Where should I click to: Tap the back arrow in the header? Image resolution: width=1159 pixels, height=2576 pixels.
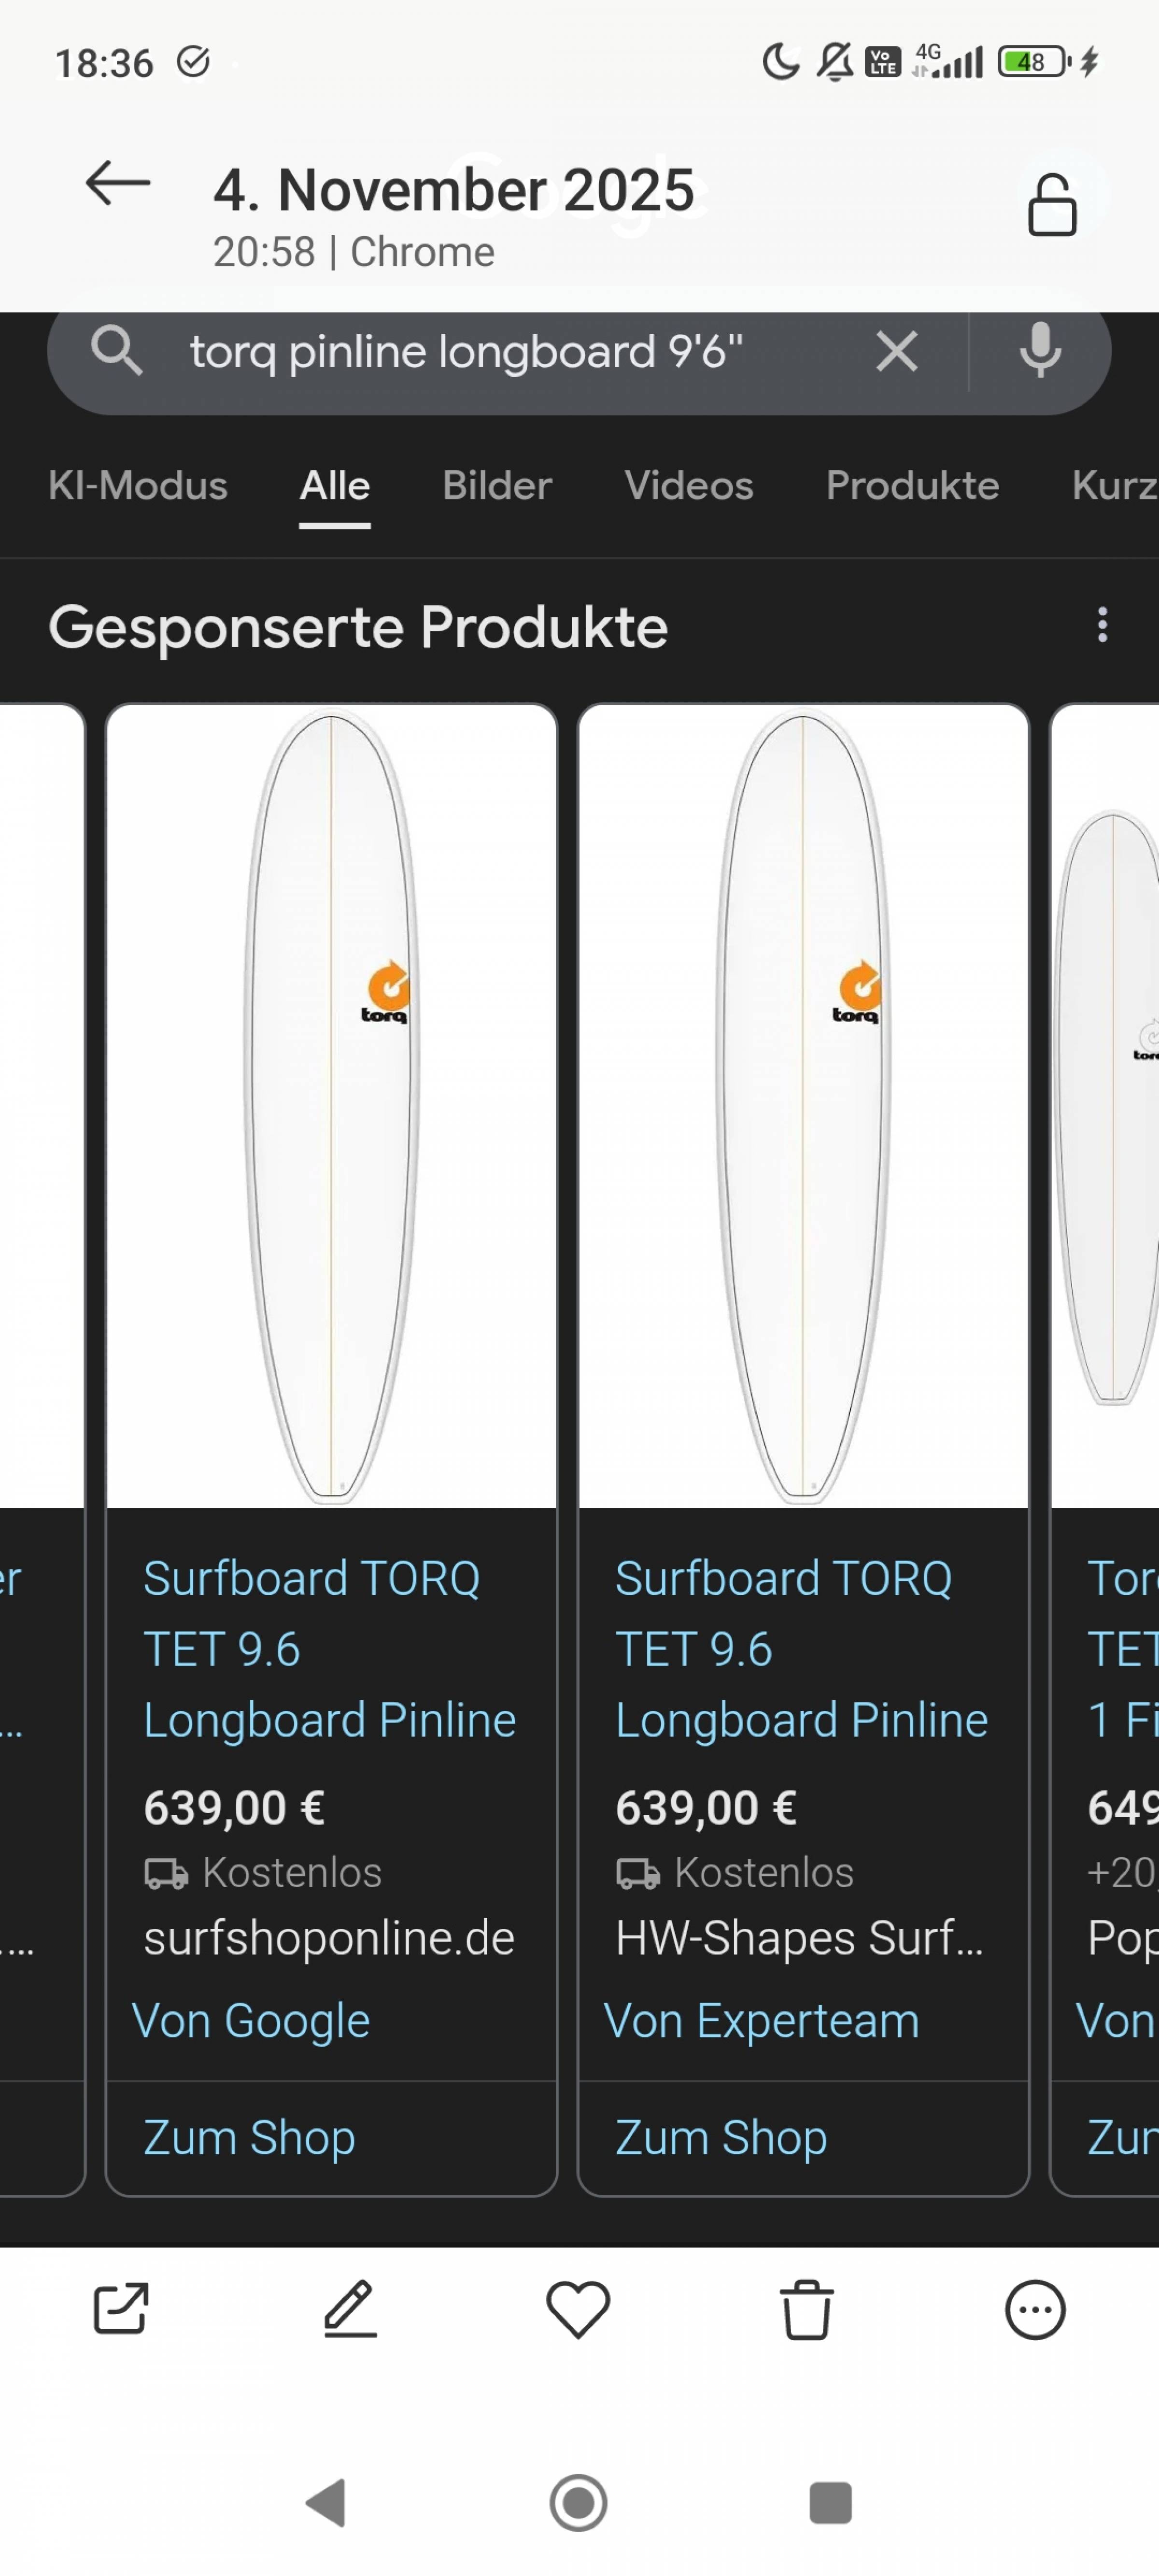118,184
